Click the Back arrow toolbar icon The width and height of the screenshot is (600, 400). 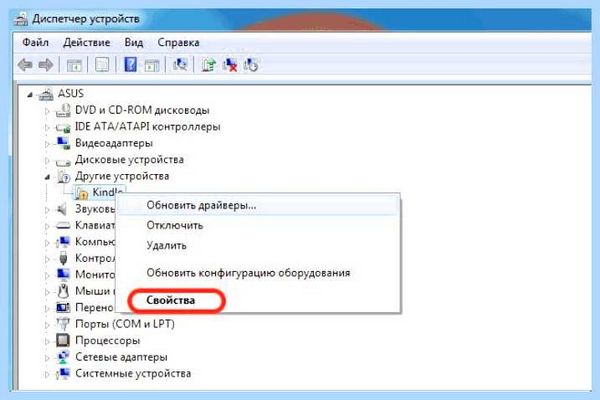(x=25, y=65)
